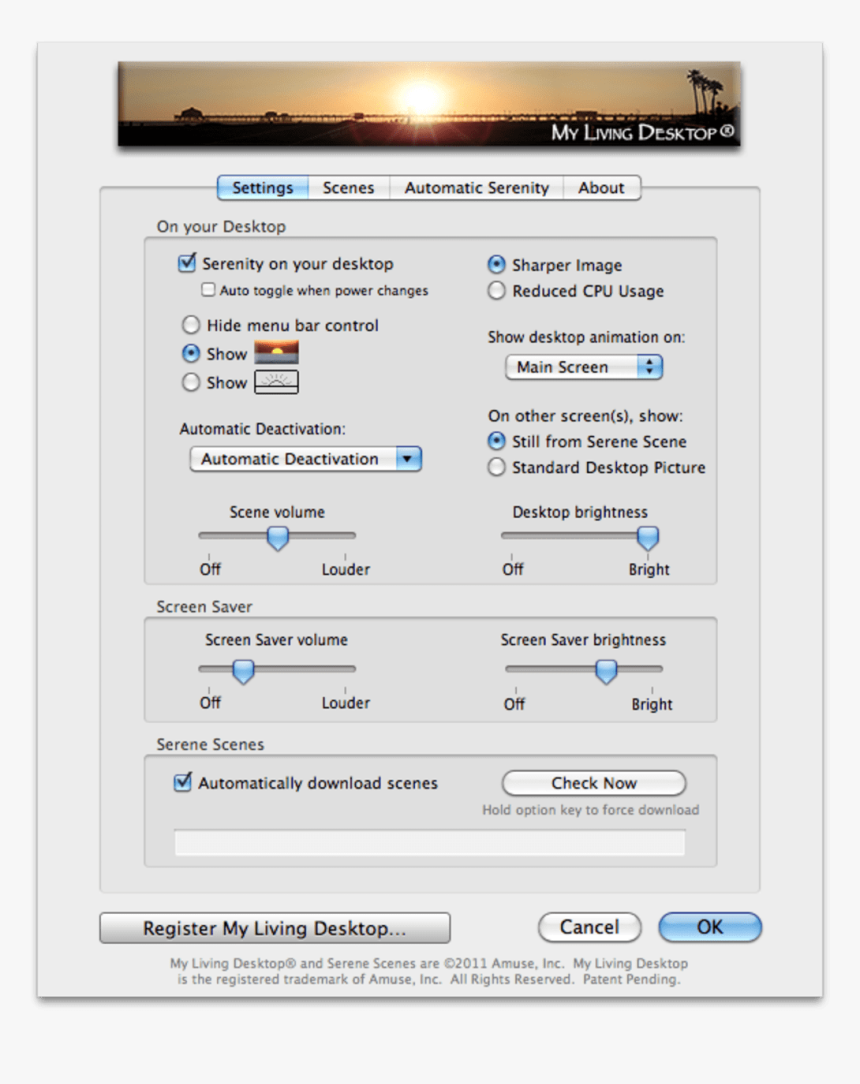The height and width of the screenshot is (1084, 860).
Task: Choose Standard Desktop Picture option
Action: tap(496, 467)
